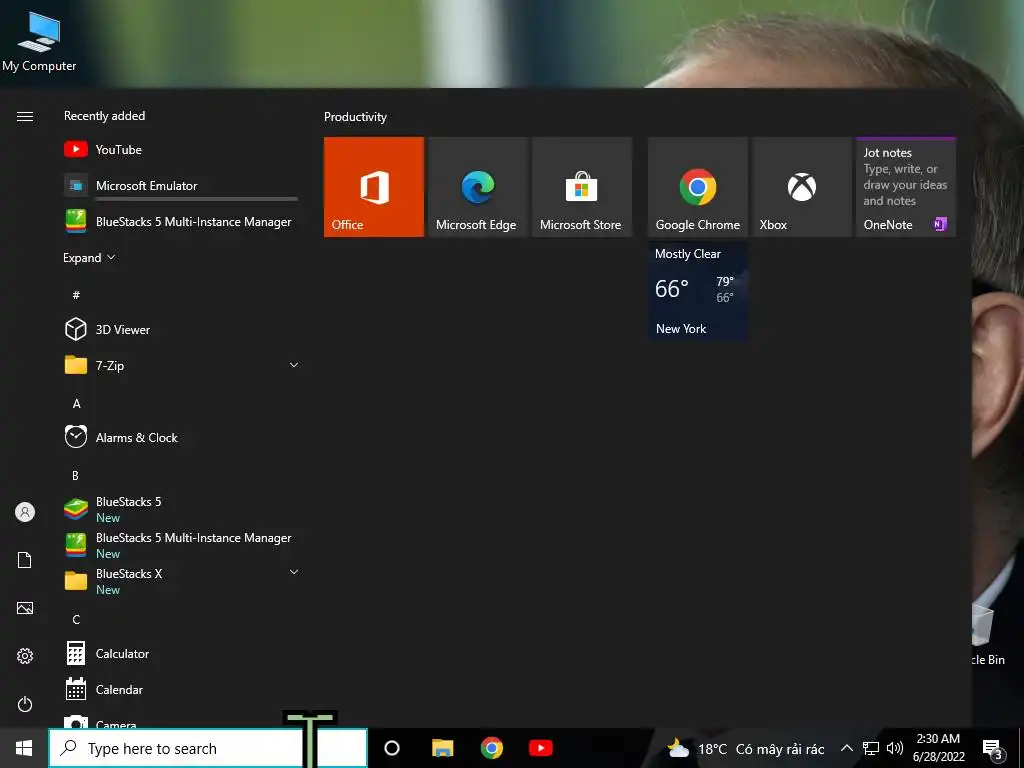1024x768 pixels.
Task: Open Google Chrome on taskbar
Action: (x=492, y=748)
